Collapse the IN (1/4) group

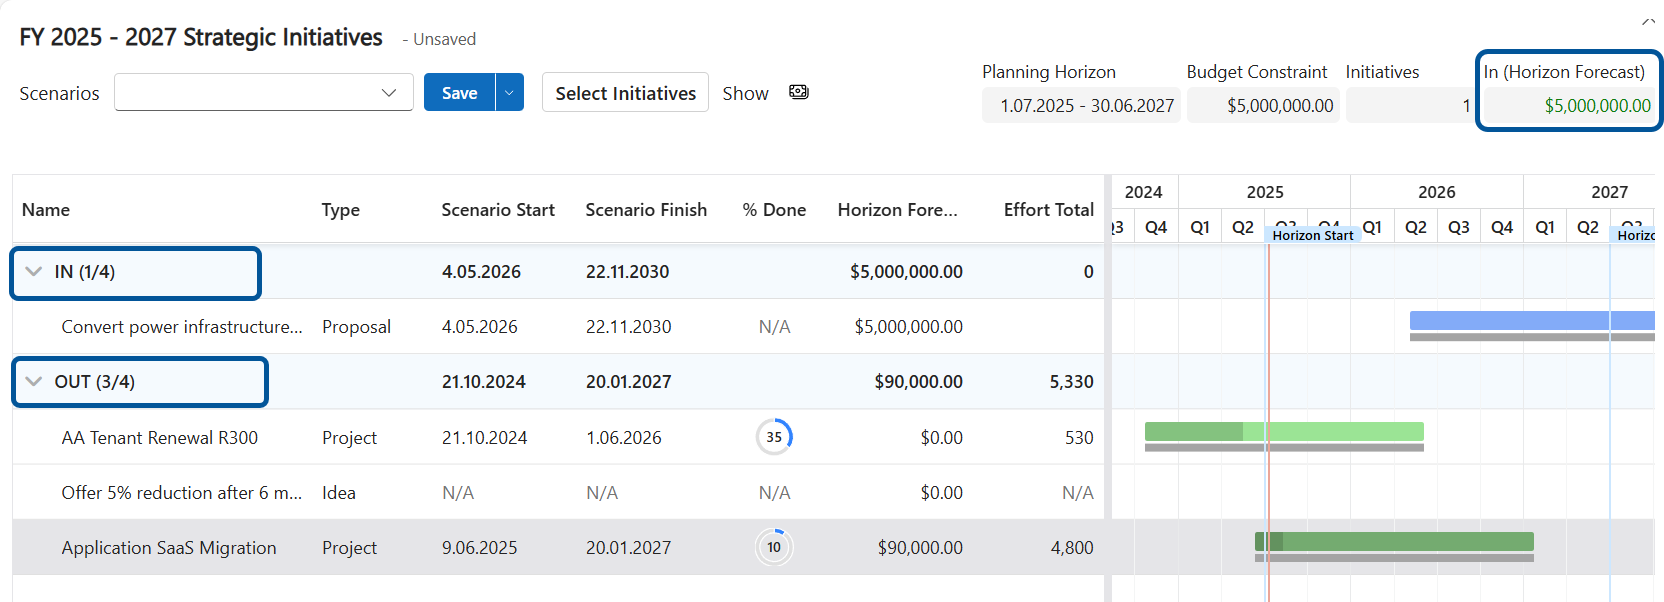(34, 272)
